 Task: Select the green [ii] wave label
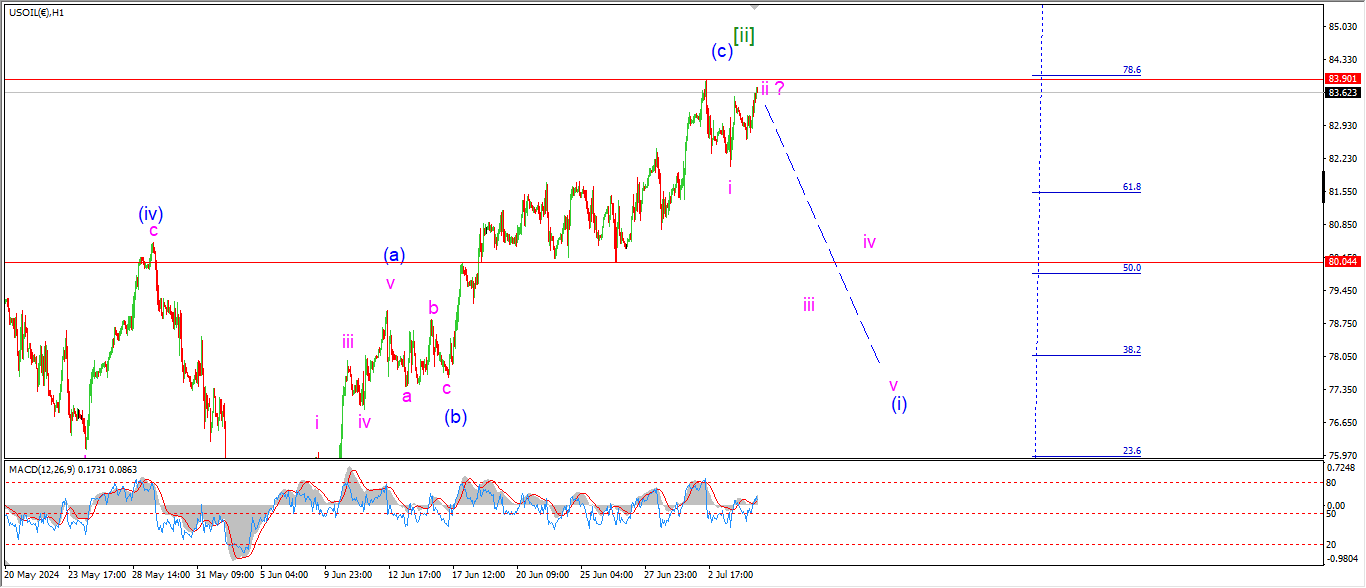pos(743,36)
